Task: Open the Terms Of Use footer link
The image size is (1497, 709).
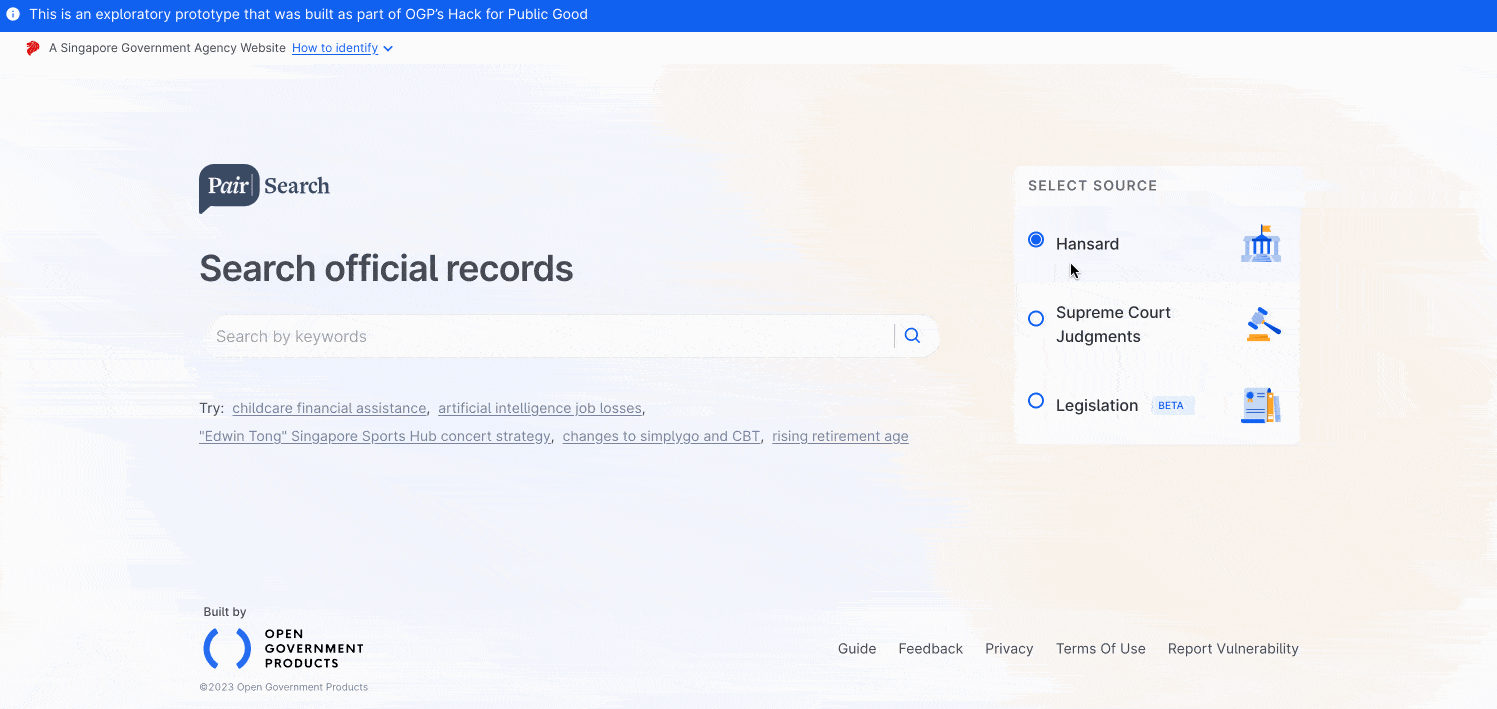Action: coord(1101,649)
